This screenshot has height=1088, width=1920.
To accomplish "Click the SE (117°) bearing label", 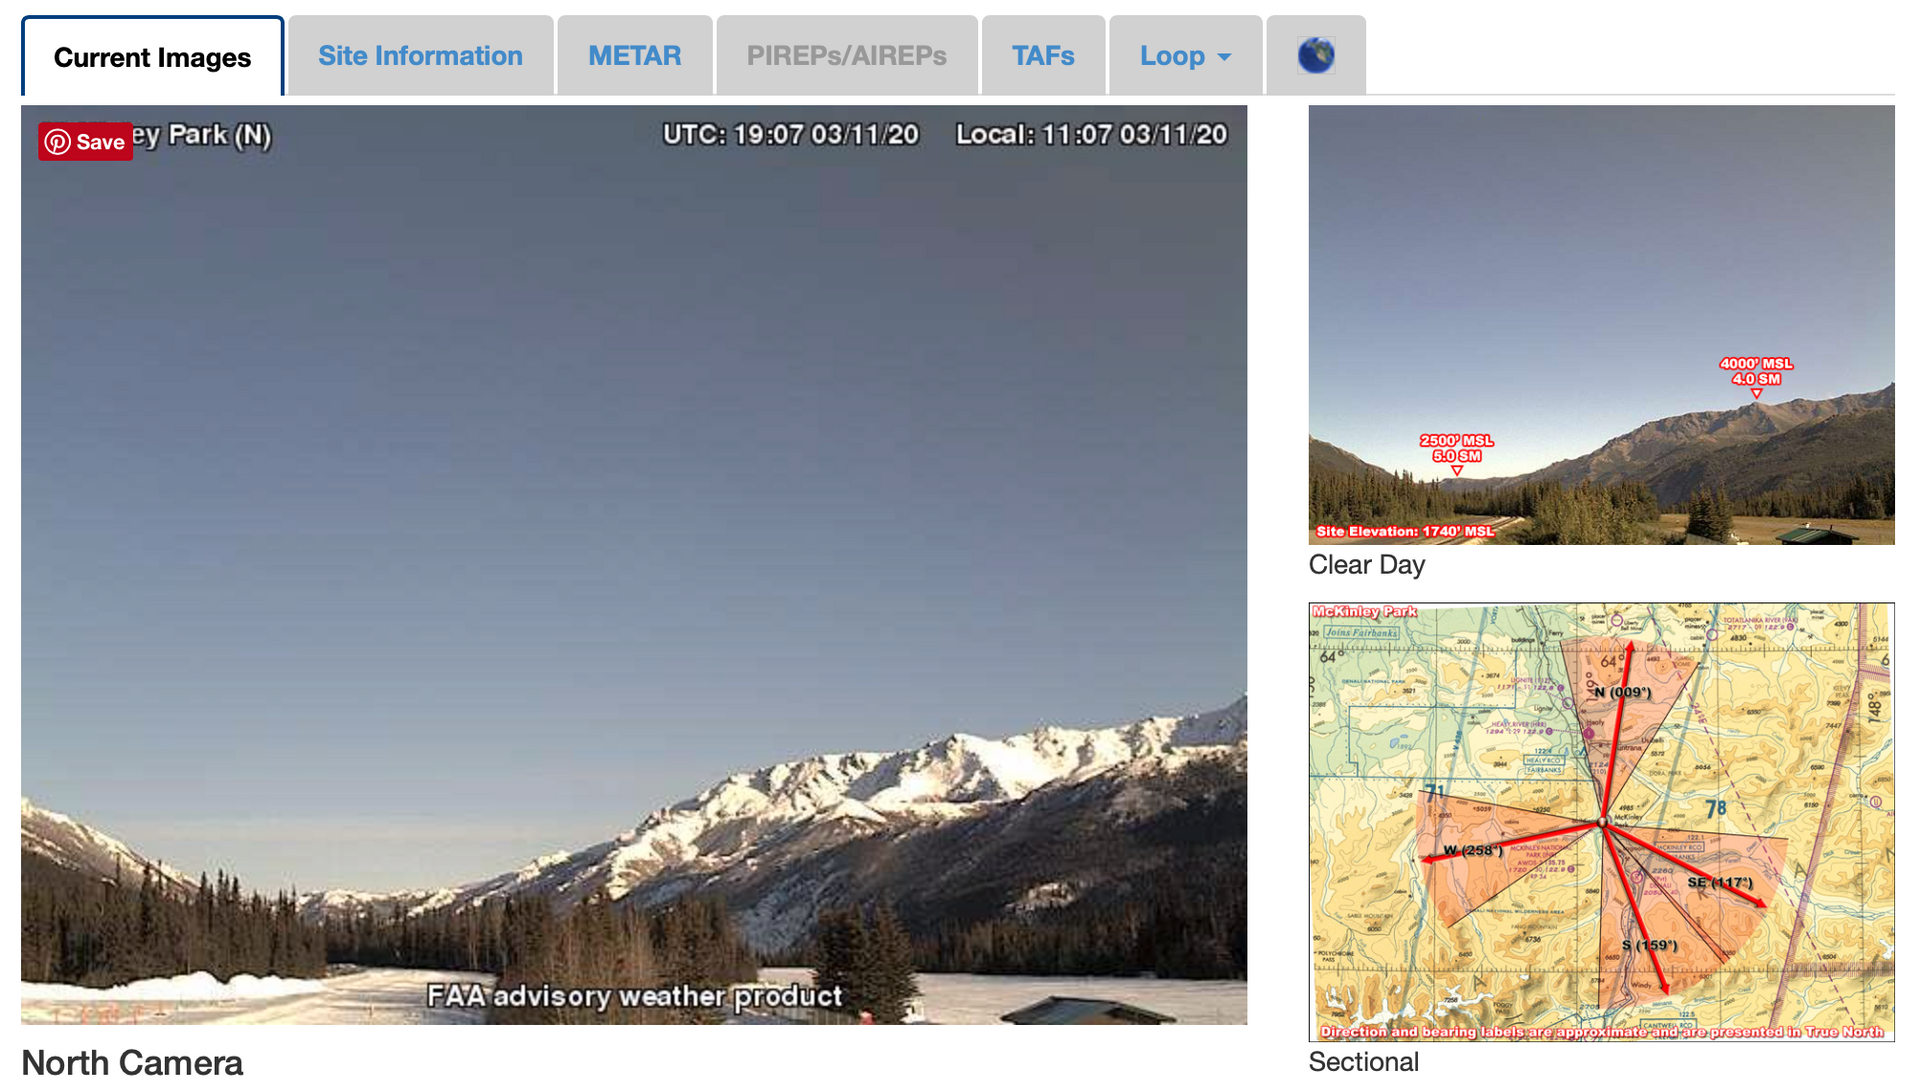I will [1720, 882].
